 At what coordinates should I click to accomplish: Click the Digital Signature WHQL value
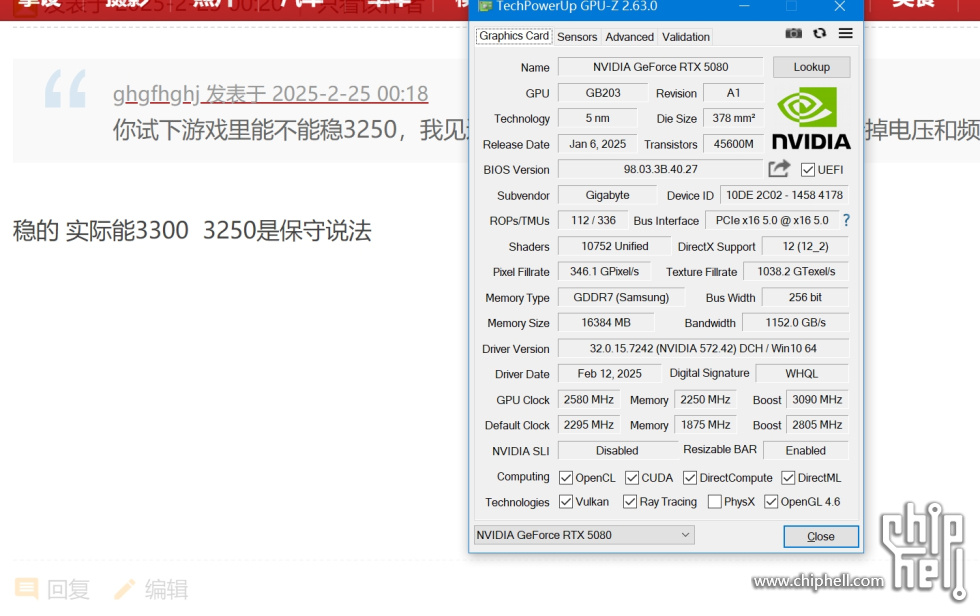(x=801, y=374)
